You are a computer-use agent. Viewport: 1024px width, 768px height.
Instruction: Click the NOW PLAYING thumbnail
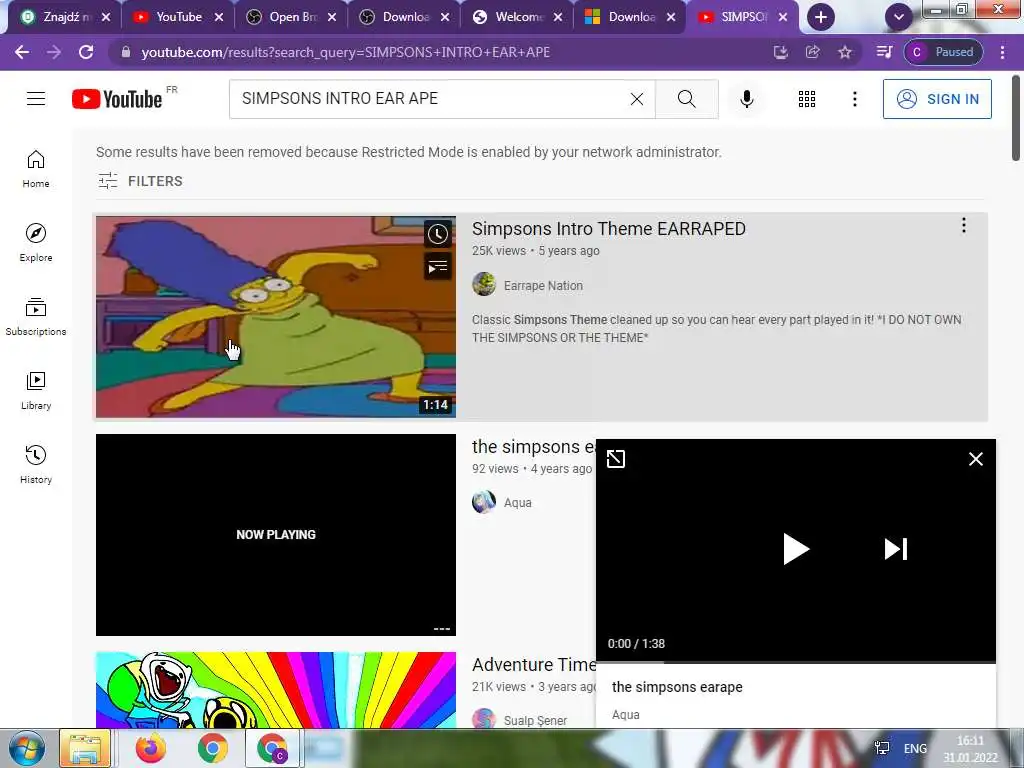(276, 534)
